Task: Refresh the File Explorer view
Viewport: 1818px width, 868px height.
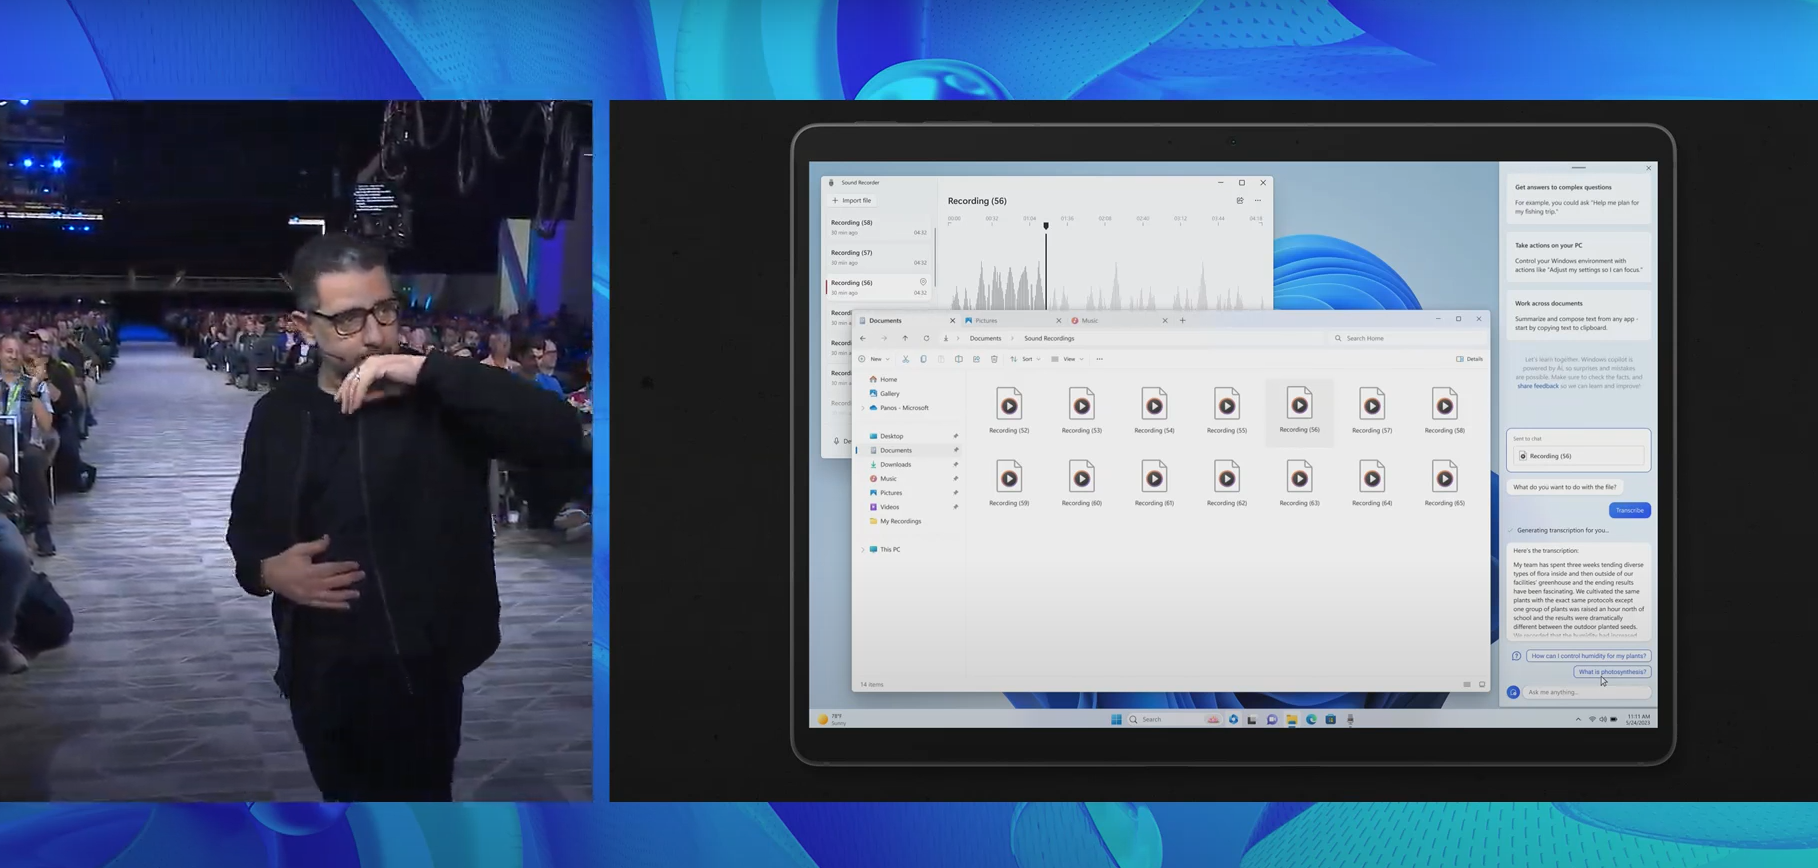Action: (x=926, y=338)
